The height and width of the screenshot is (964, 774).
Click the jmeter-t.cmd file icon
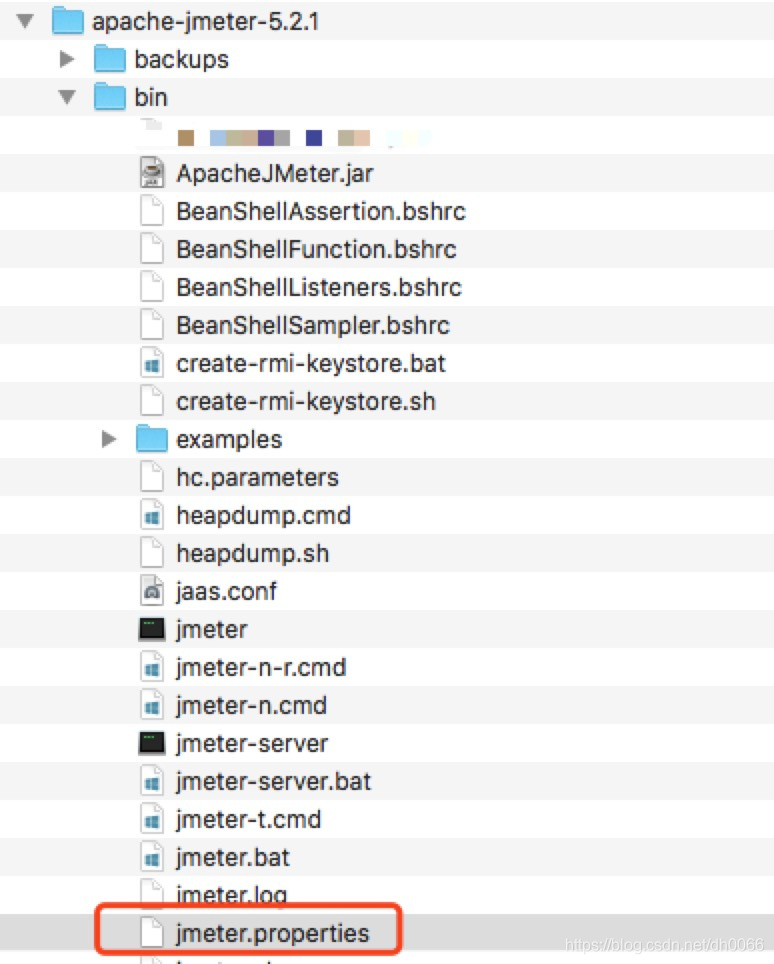[152, 820]
